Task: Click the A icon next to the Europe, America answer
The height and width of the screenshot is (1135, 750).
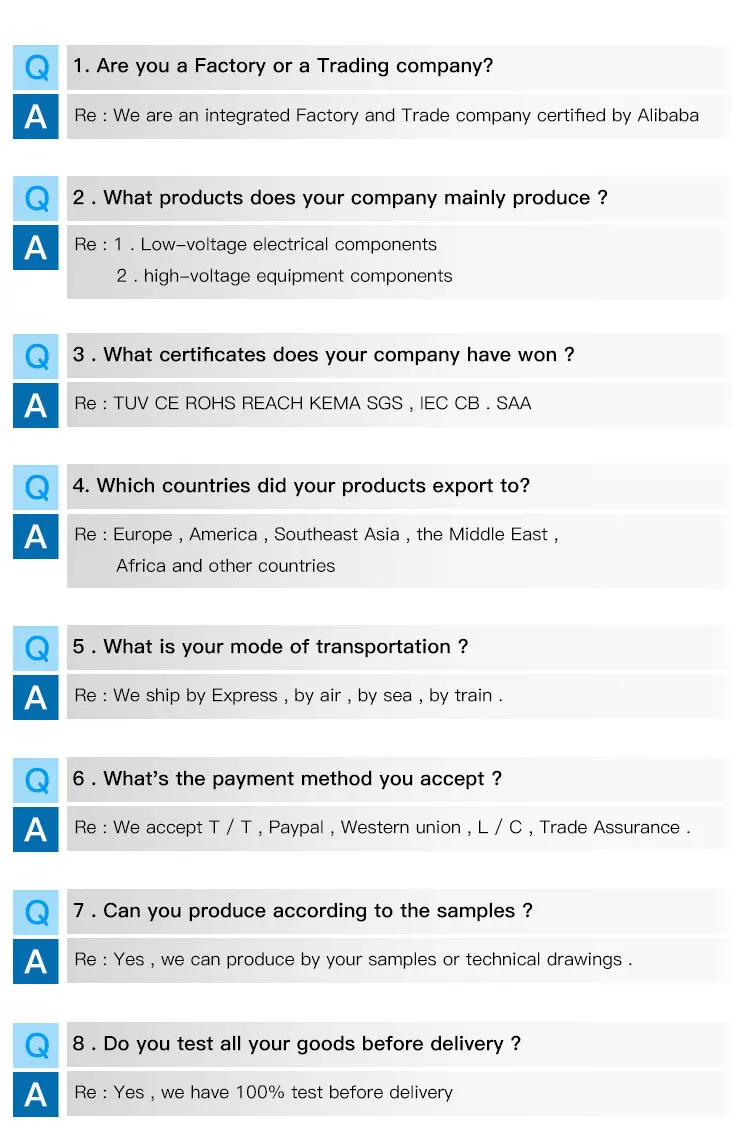Action: (x=36, y=536)
